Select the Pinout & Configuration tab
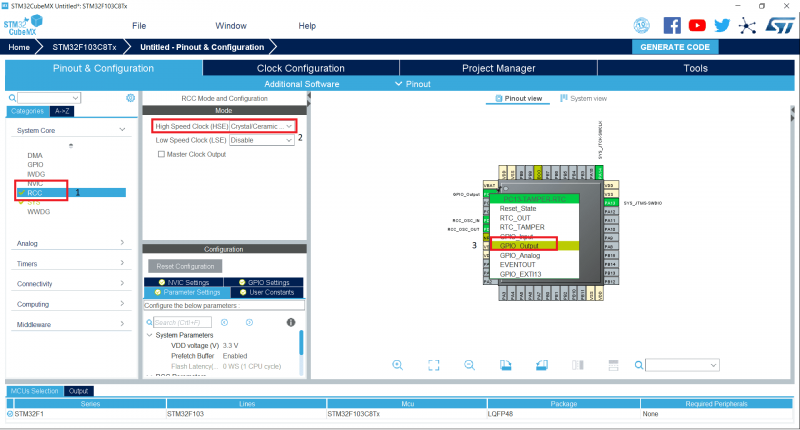Viewport: 800px width, 430px height. coord(103,68)
